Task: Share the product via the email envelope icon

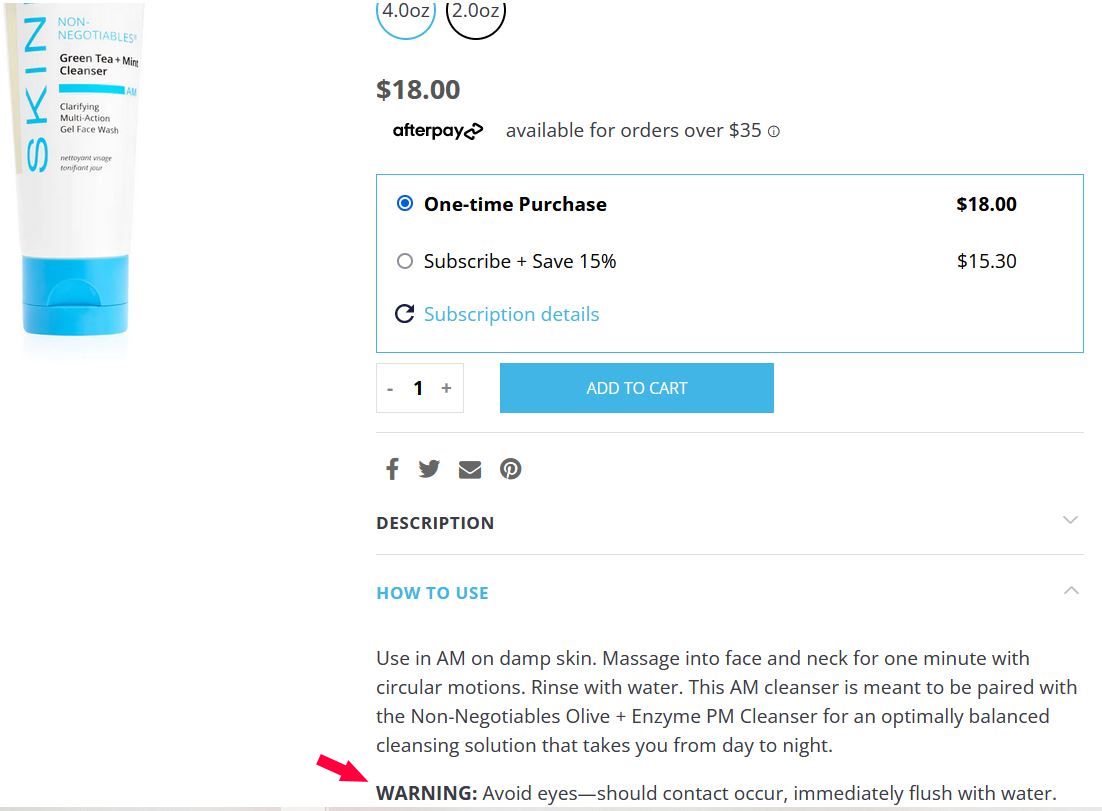Action: point(470,468)
